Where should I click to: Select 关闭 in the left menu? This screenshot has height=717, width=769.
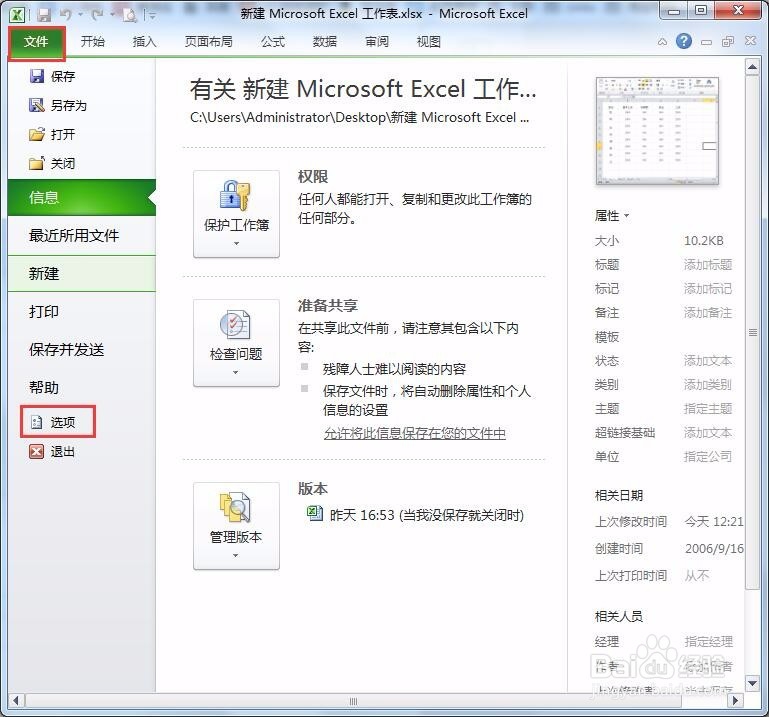pos(52,163)
